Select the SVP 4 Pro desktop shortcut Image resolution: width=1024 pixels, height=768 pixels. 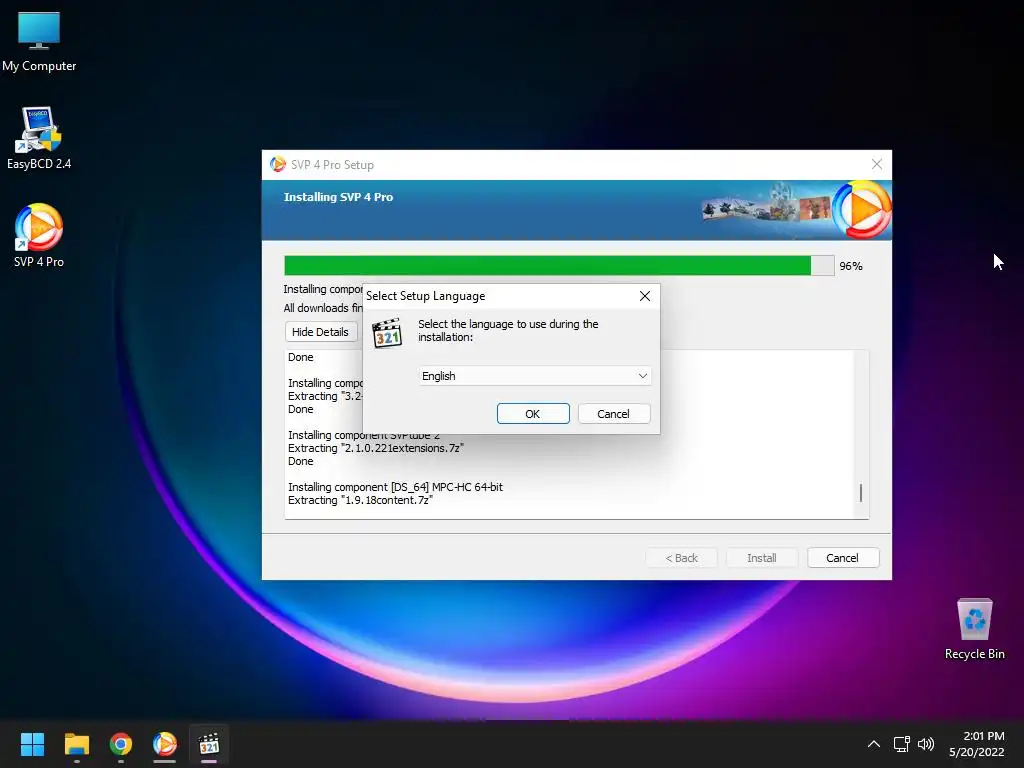(x=39, y=236)
